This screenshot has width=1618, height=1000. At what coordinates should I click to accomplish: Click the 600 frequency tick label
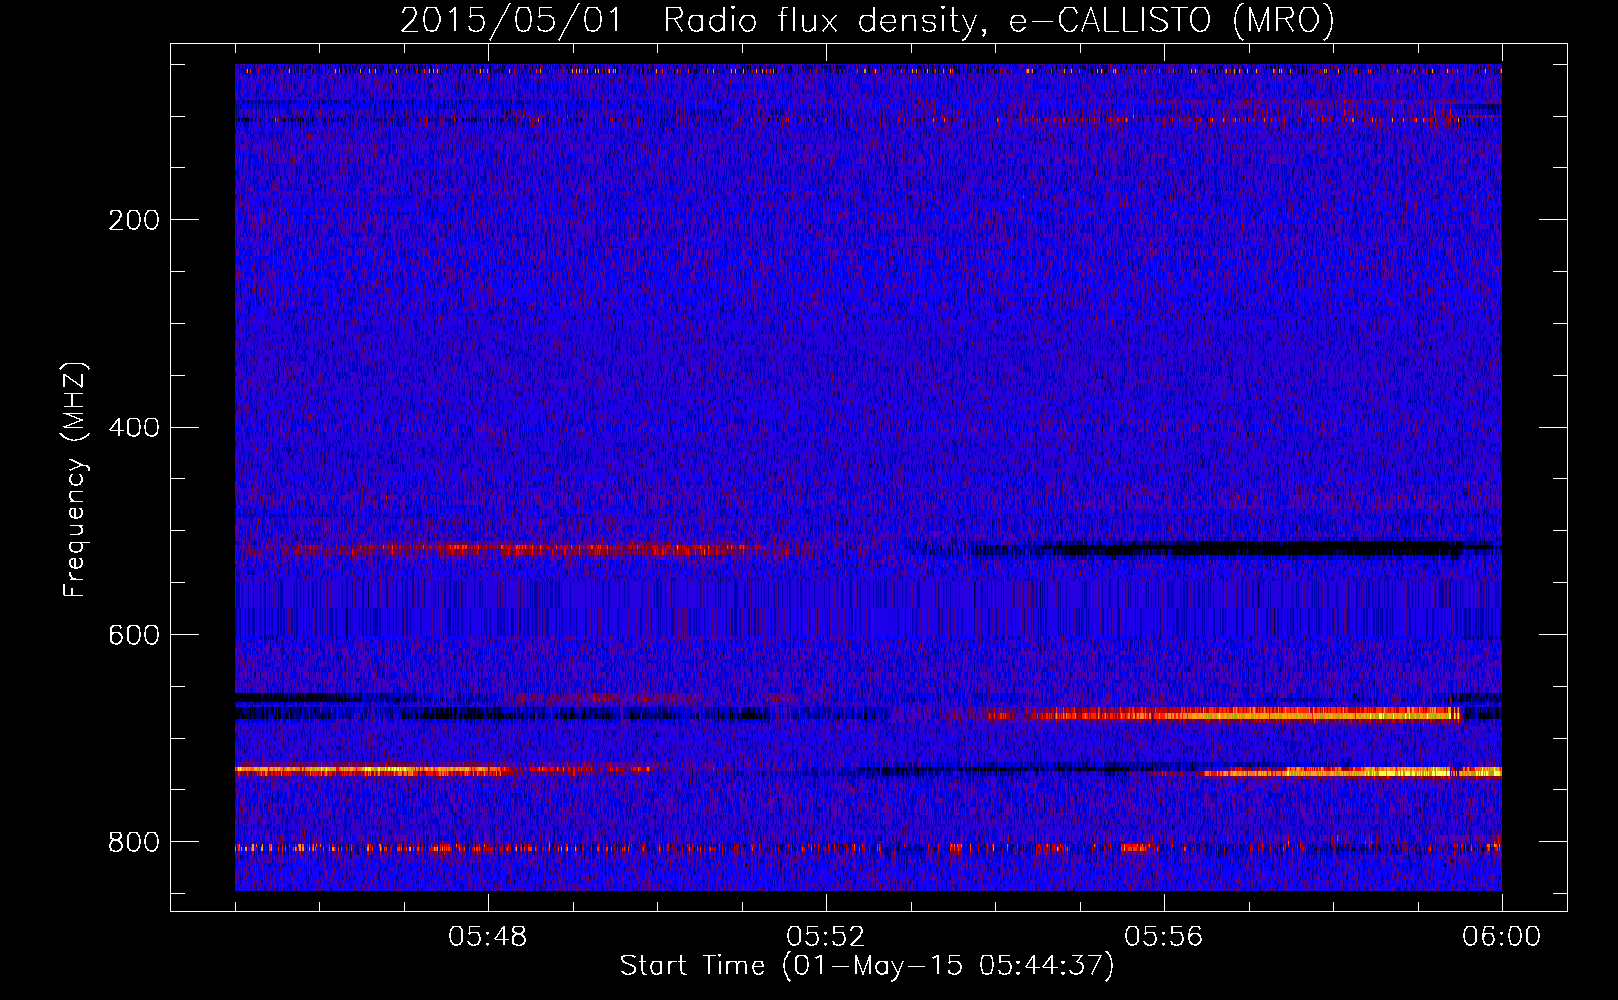coord(134,636)
